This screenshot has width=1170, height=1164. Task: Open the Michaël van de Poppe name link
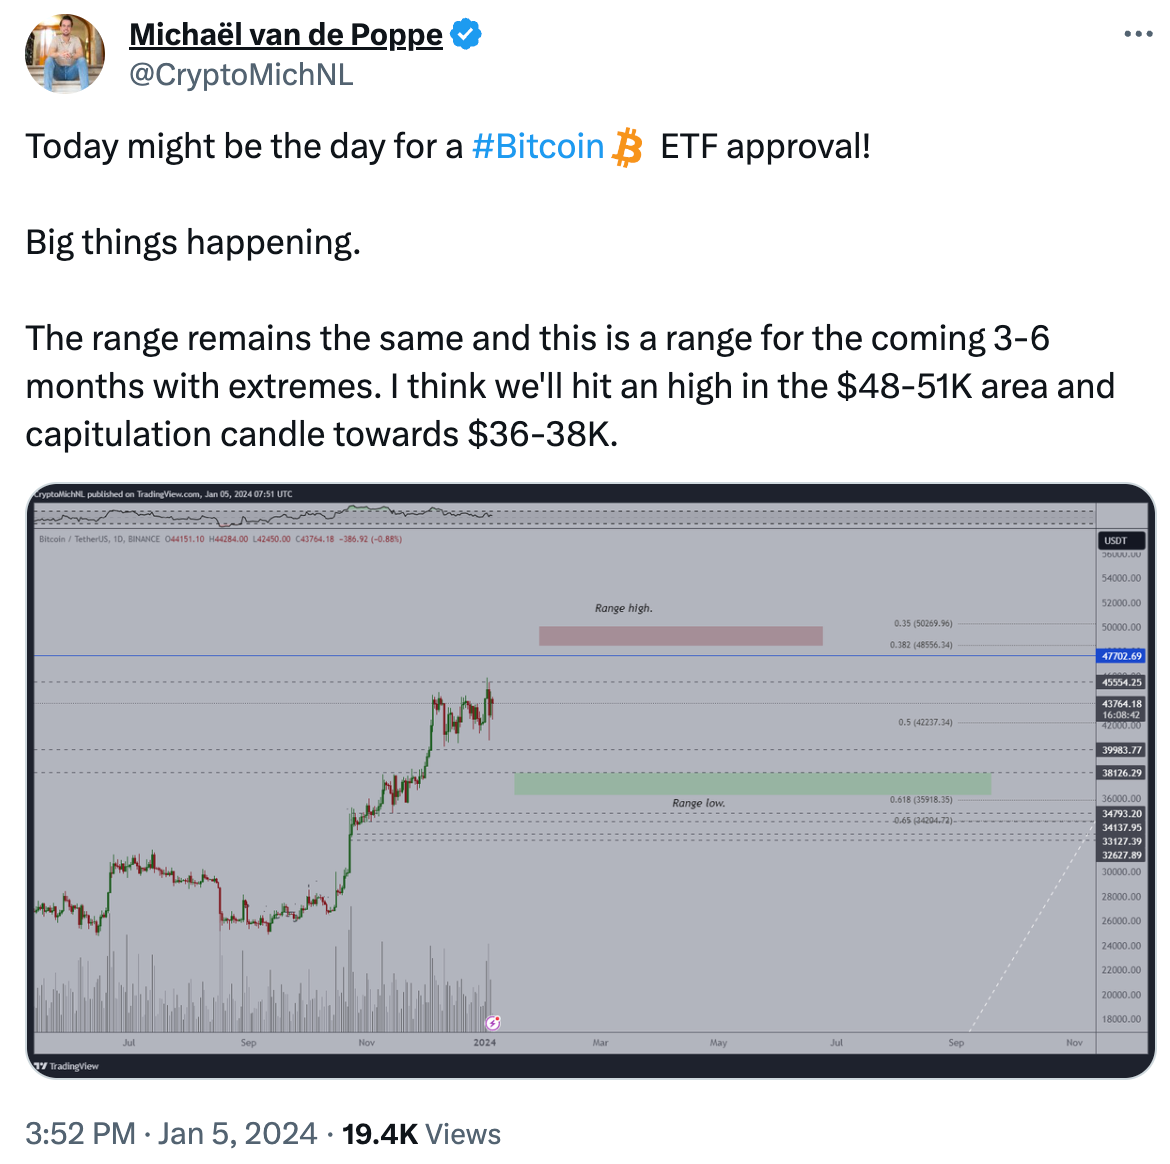coord(286,34)
